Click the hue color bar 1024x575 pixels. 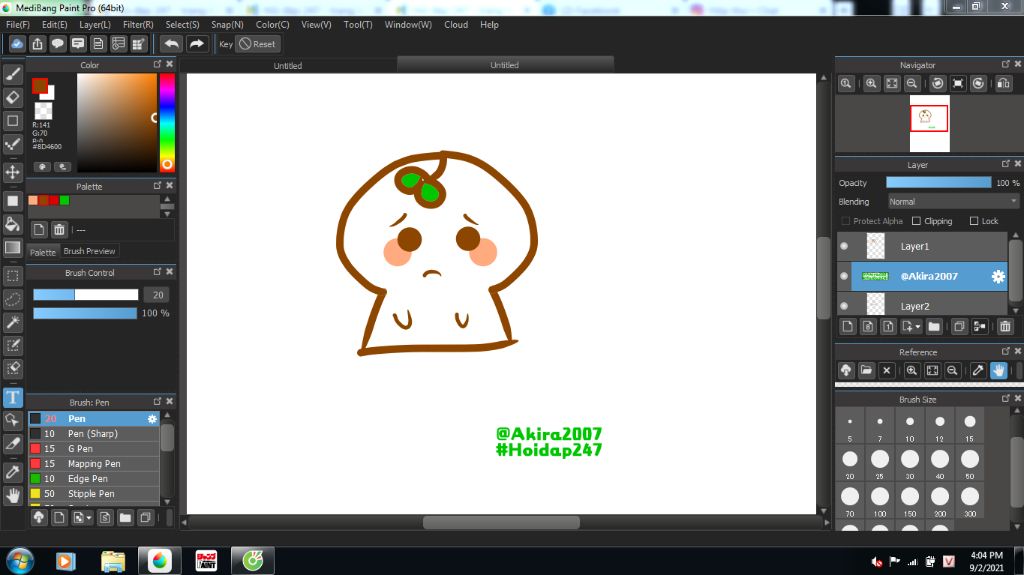click(x=167, y=123)
